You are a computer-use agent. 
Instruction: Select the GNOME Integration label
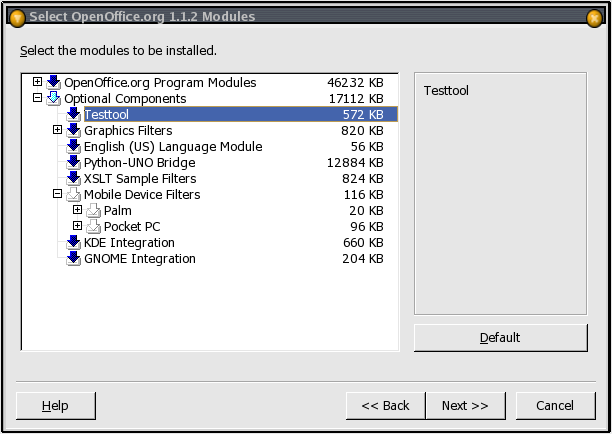click(140, 258)
